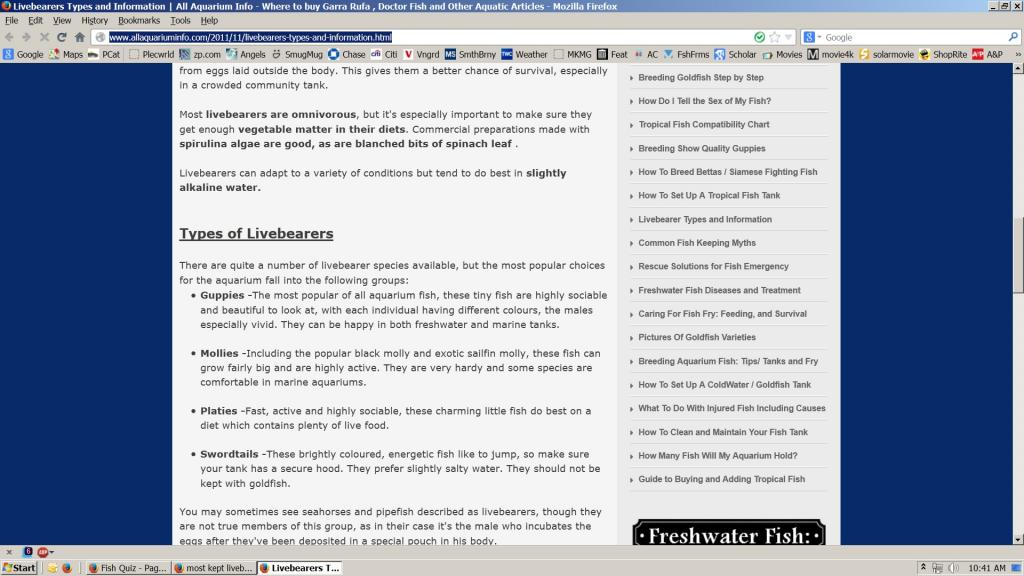This screenshot has width=1024, height=576.
Task: Switch to 'Fish Quiz' taskbar window
Action: (x=126, y=568)
